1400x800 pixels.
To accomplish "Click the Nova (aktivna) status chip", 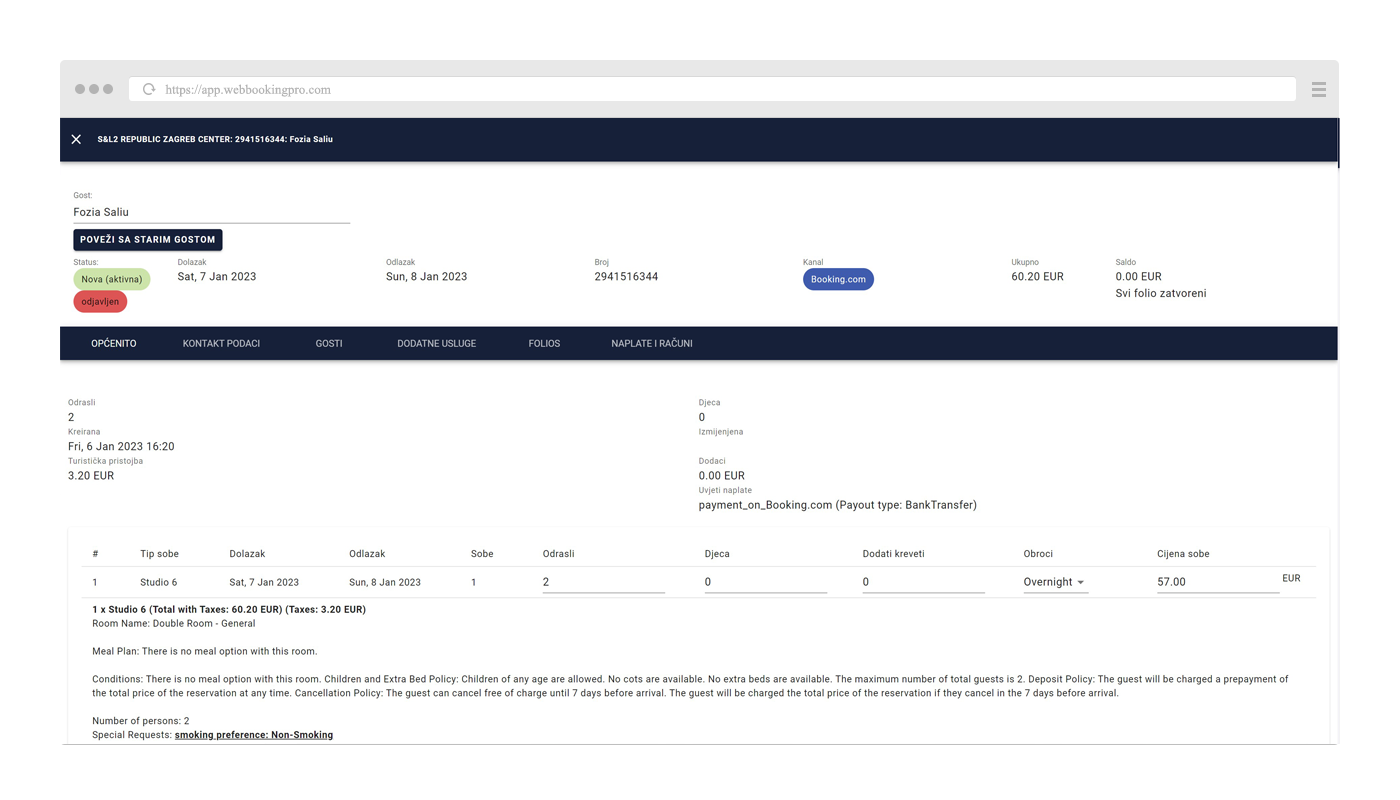I will pyautogui.click(x=112, y=279).
